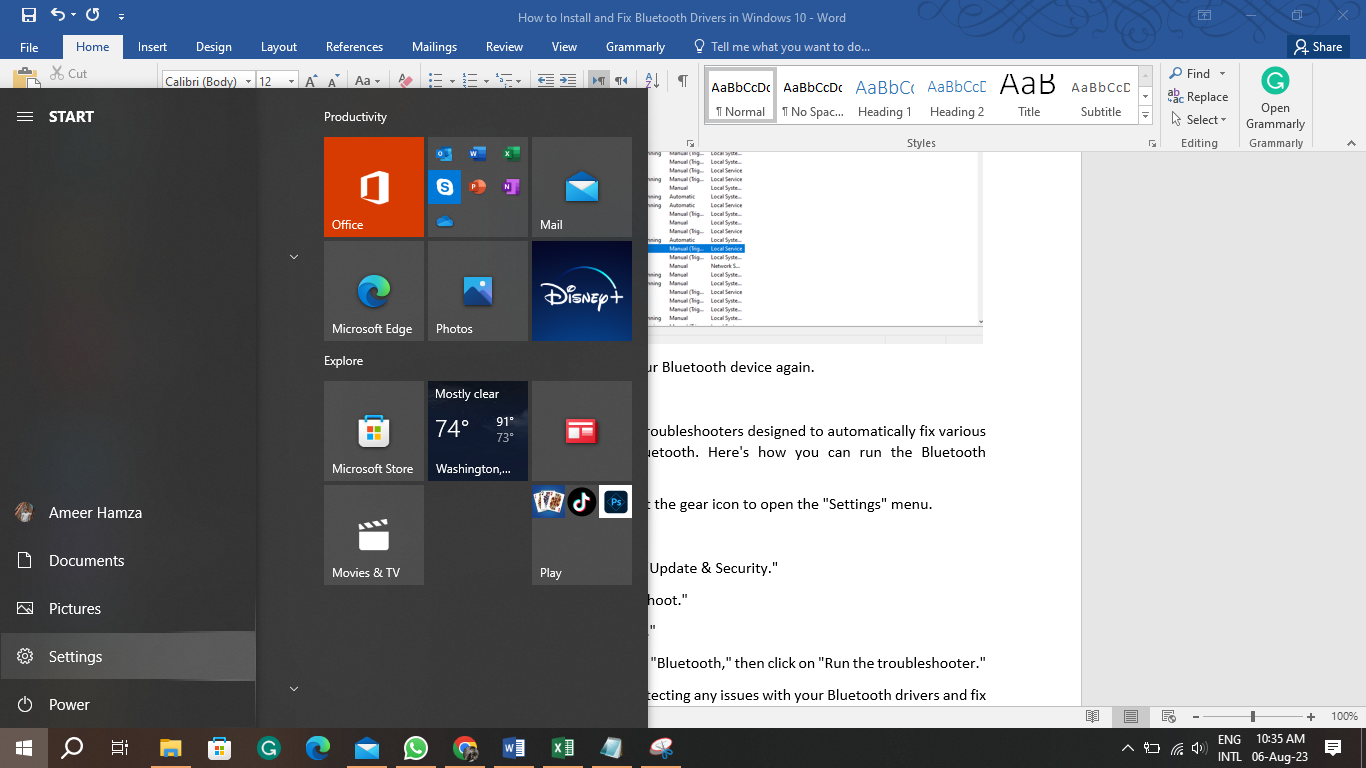This screenshot has height=768, width=1366.
Task: Click the zoom in plus button
Action: tap(1311, 717)
